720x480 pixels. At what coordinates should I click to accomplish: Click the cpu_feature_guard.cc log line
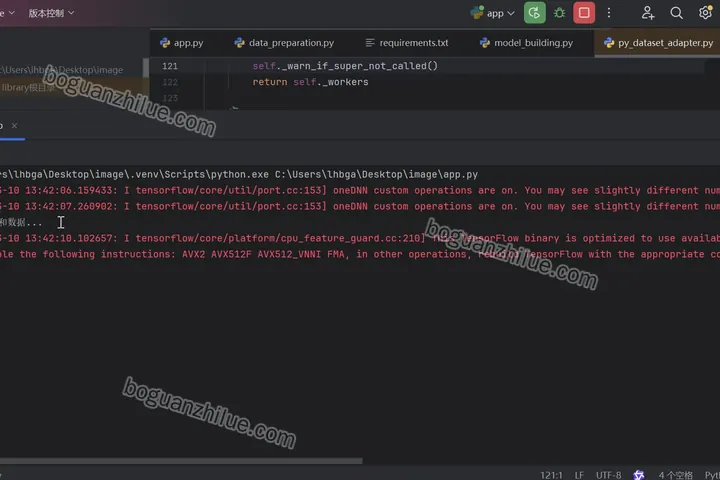coord(360,238)
